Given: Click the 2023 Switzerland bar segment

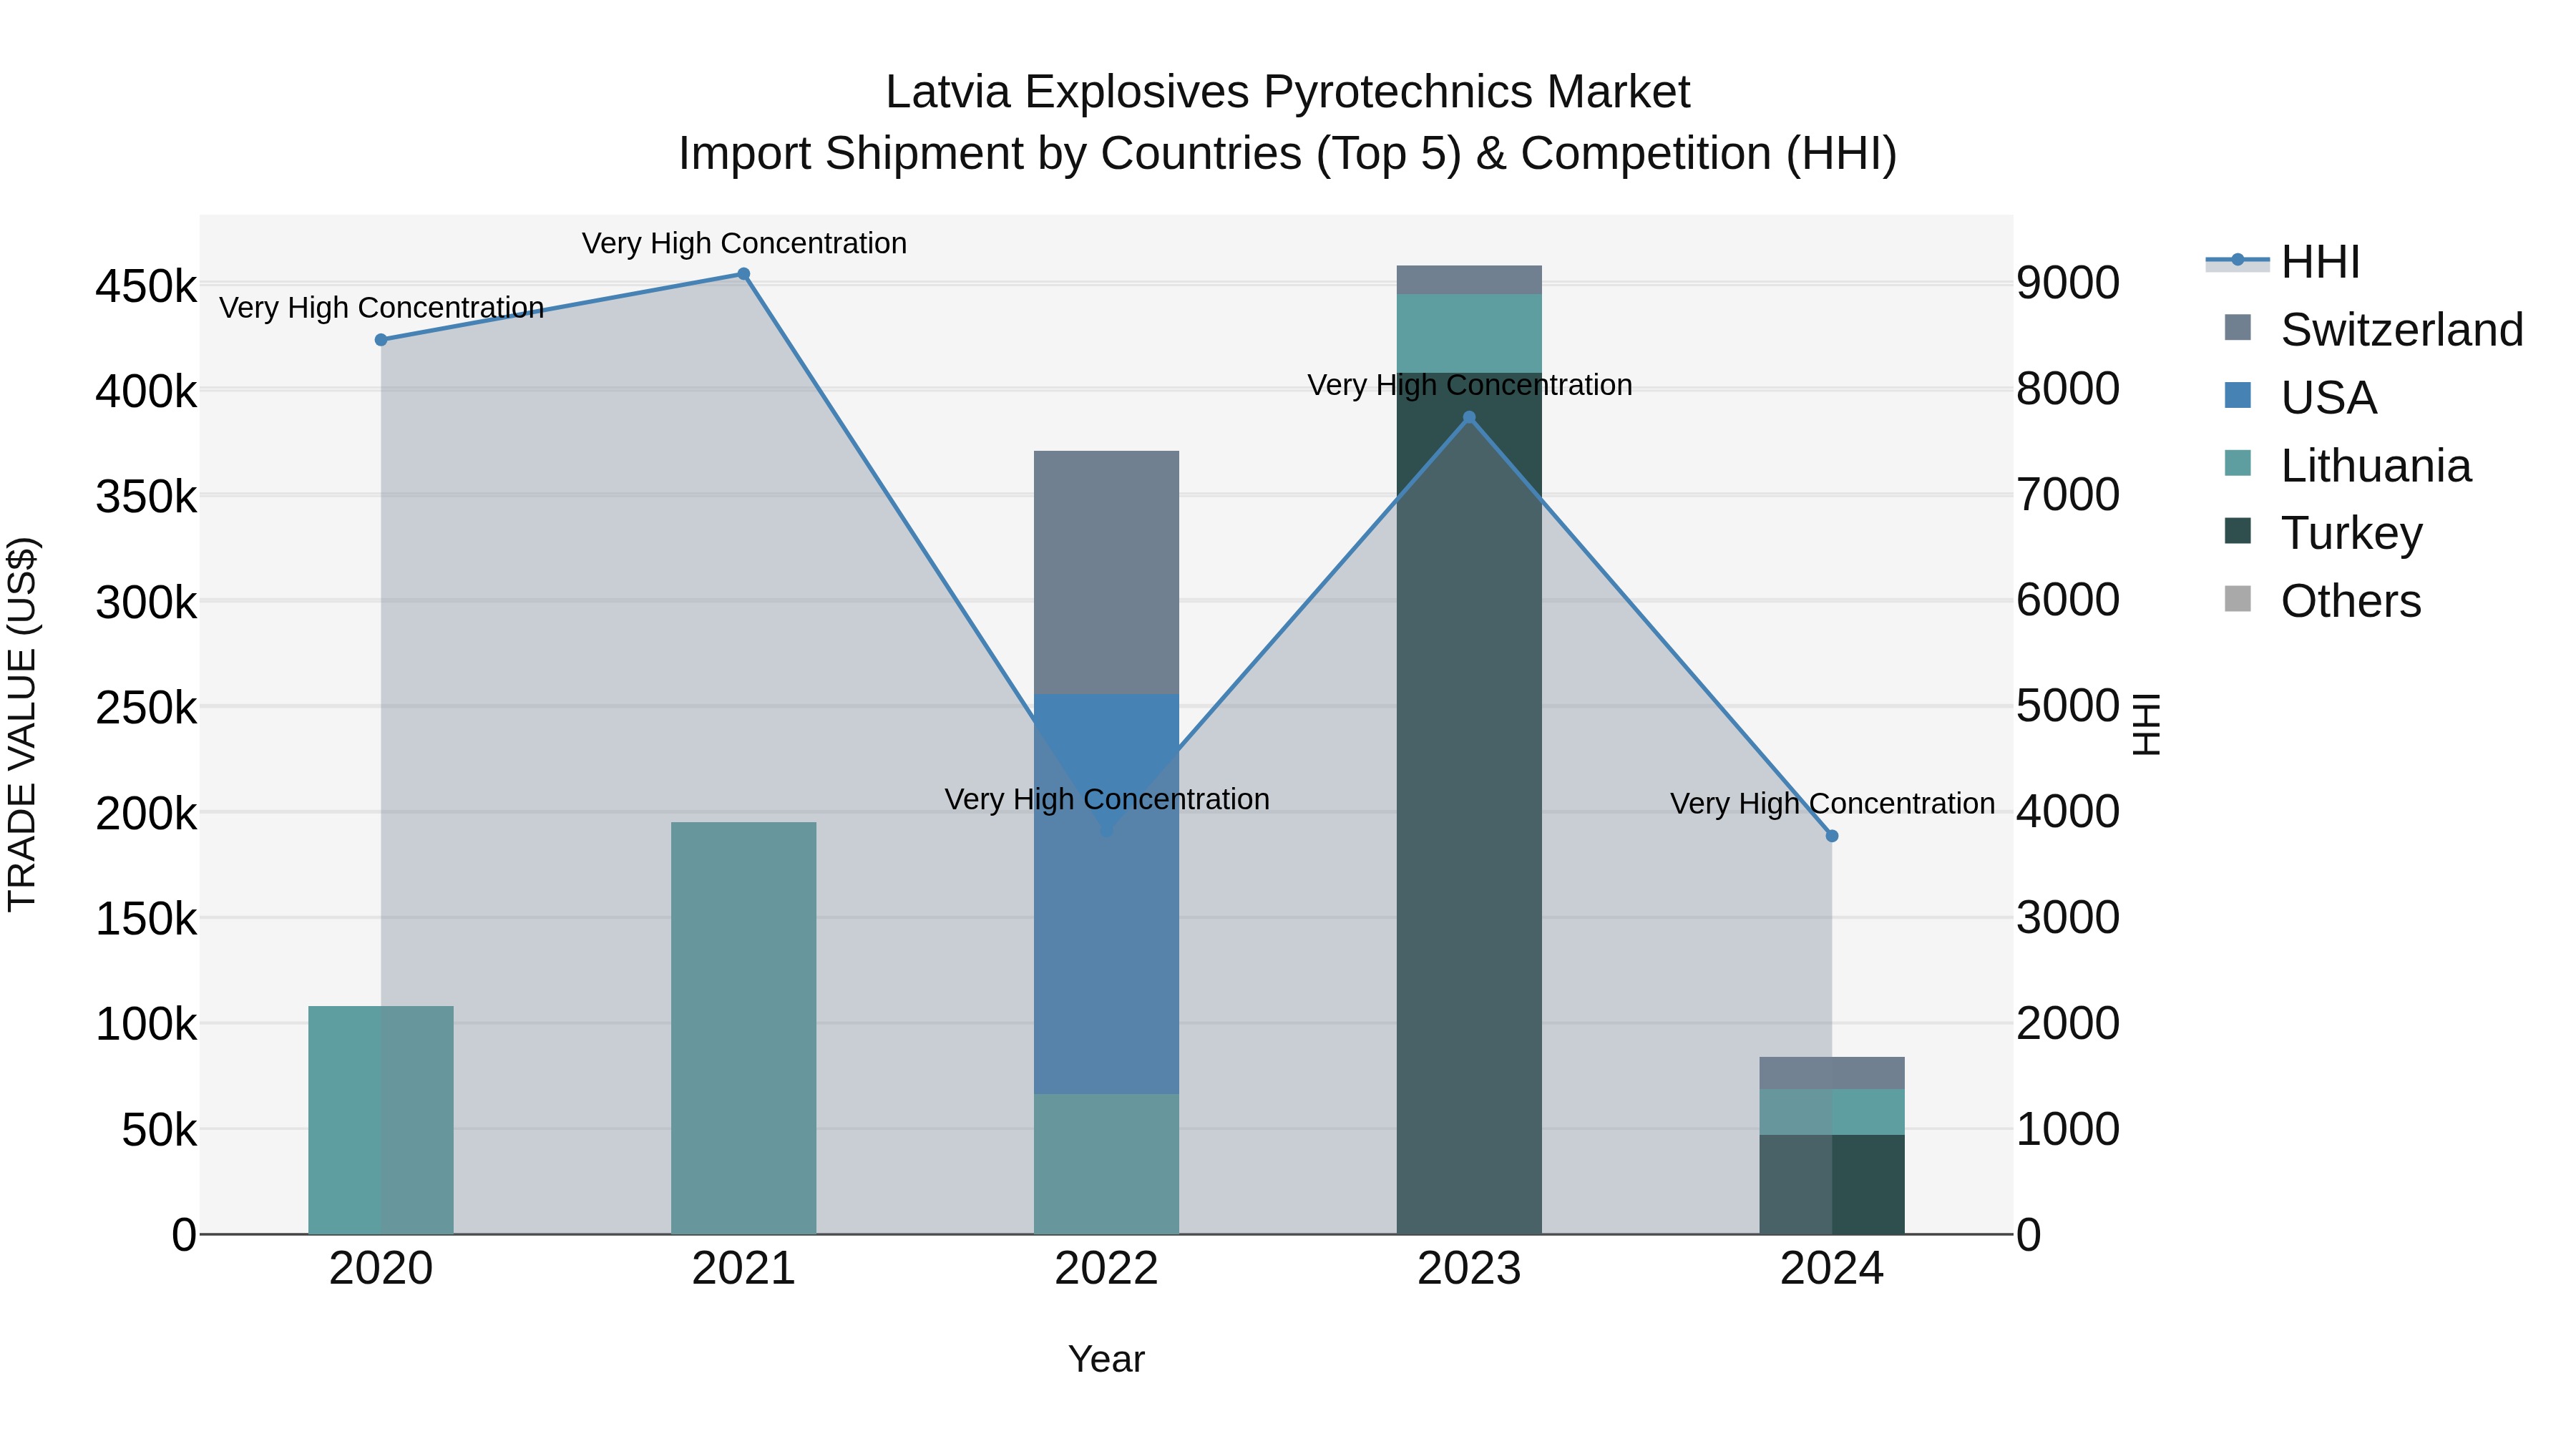Looking at the screenshot, I should 1469,280.
